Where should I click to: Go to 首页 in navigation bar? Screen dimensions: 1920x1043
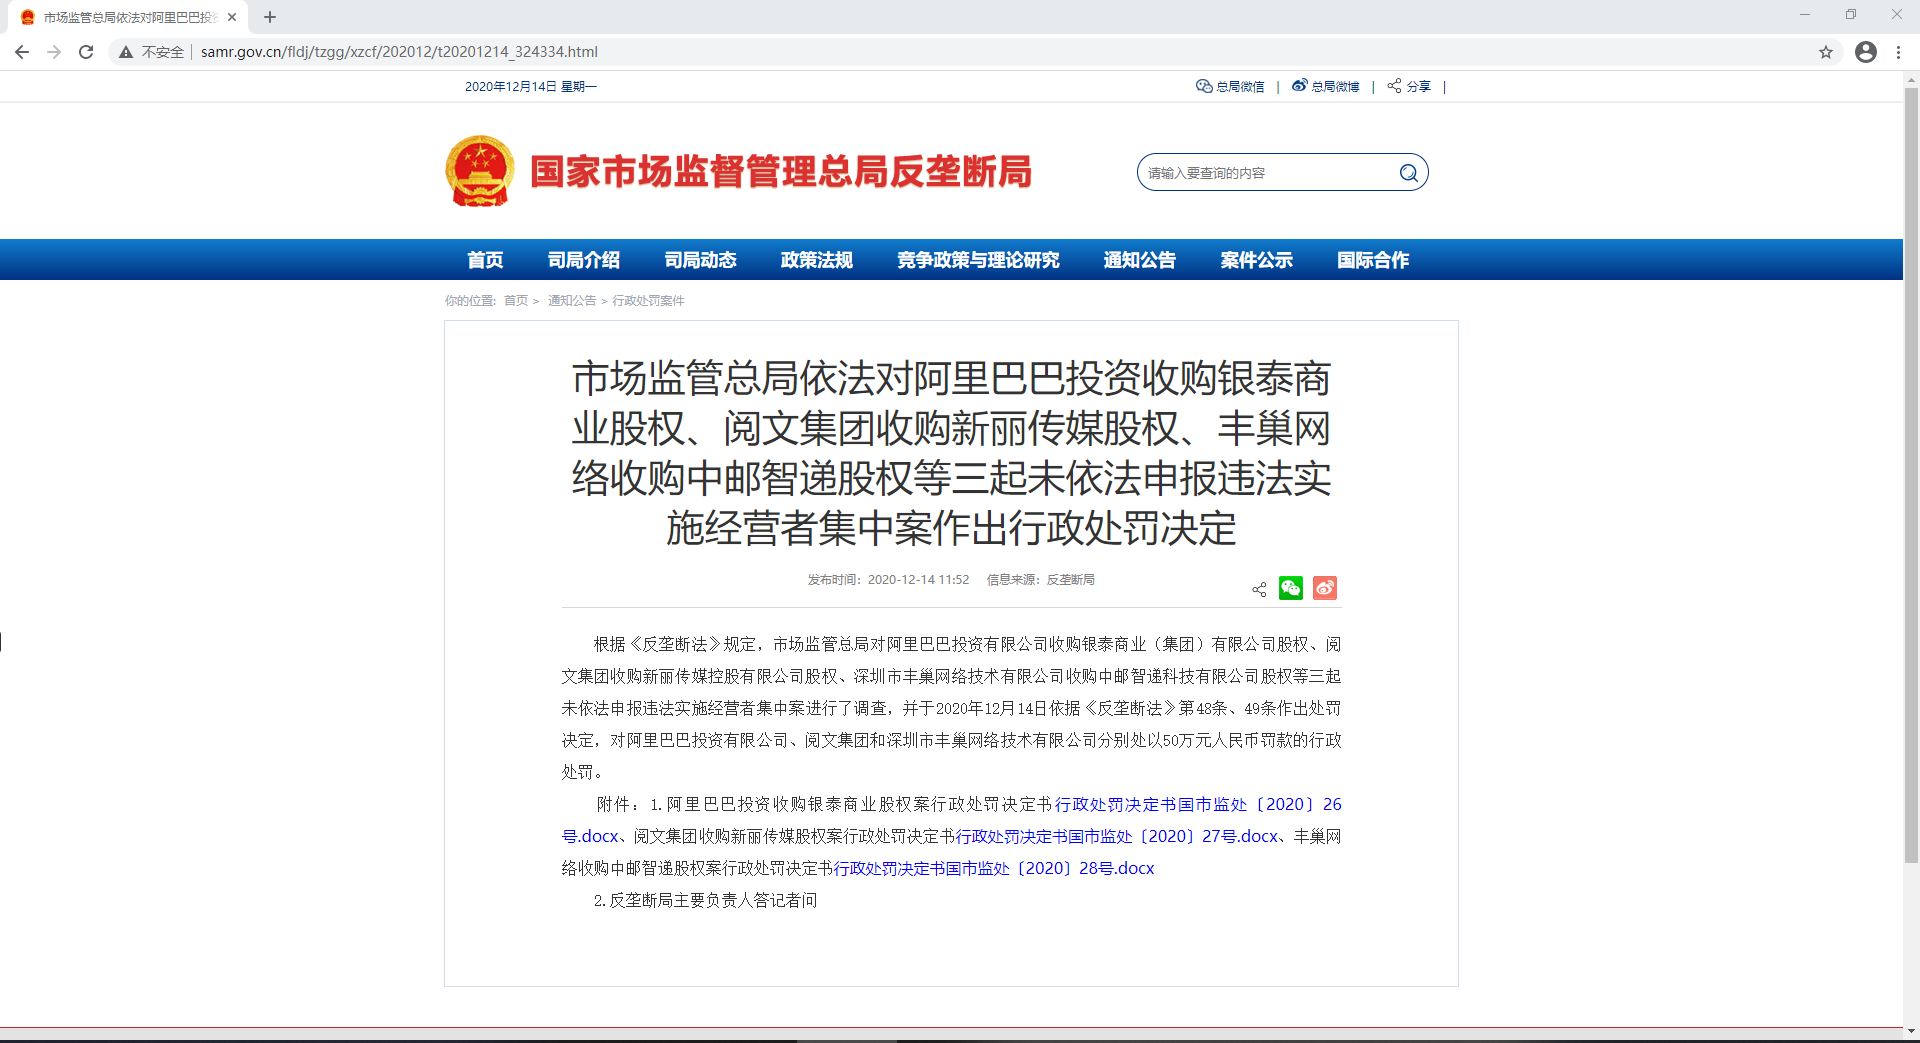tap(485, 260)
